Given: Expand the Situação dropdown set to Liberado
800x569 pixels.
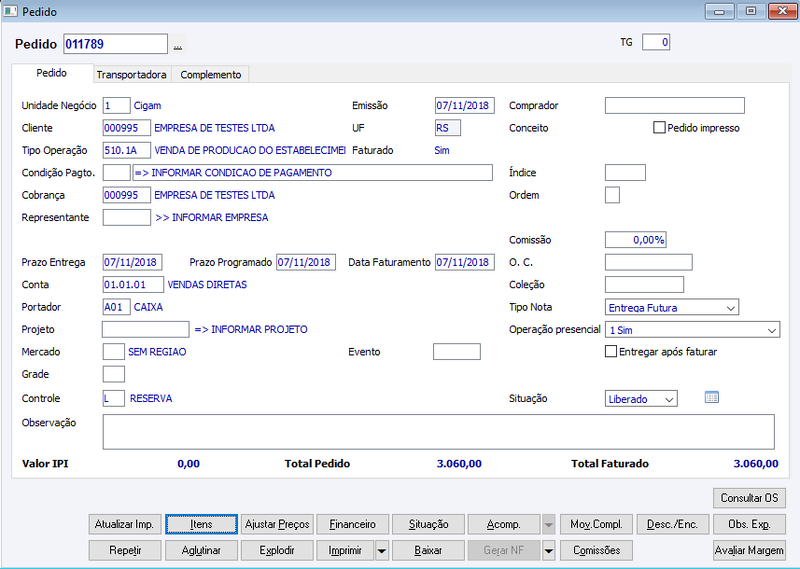Looking at the screenshot, I should point(641,399).
